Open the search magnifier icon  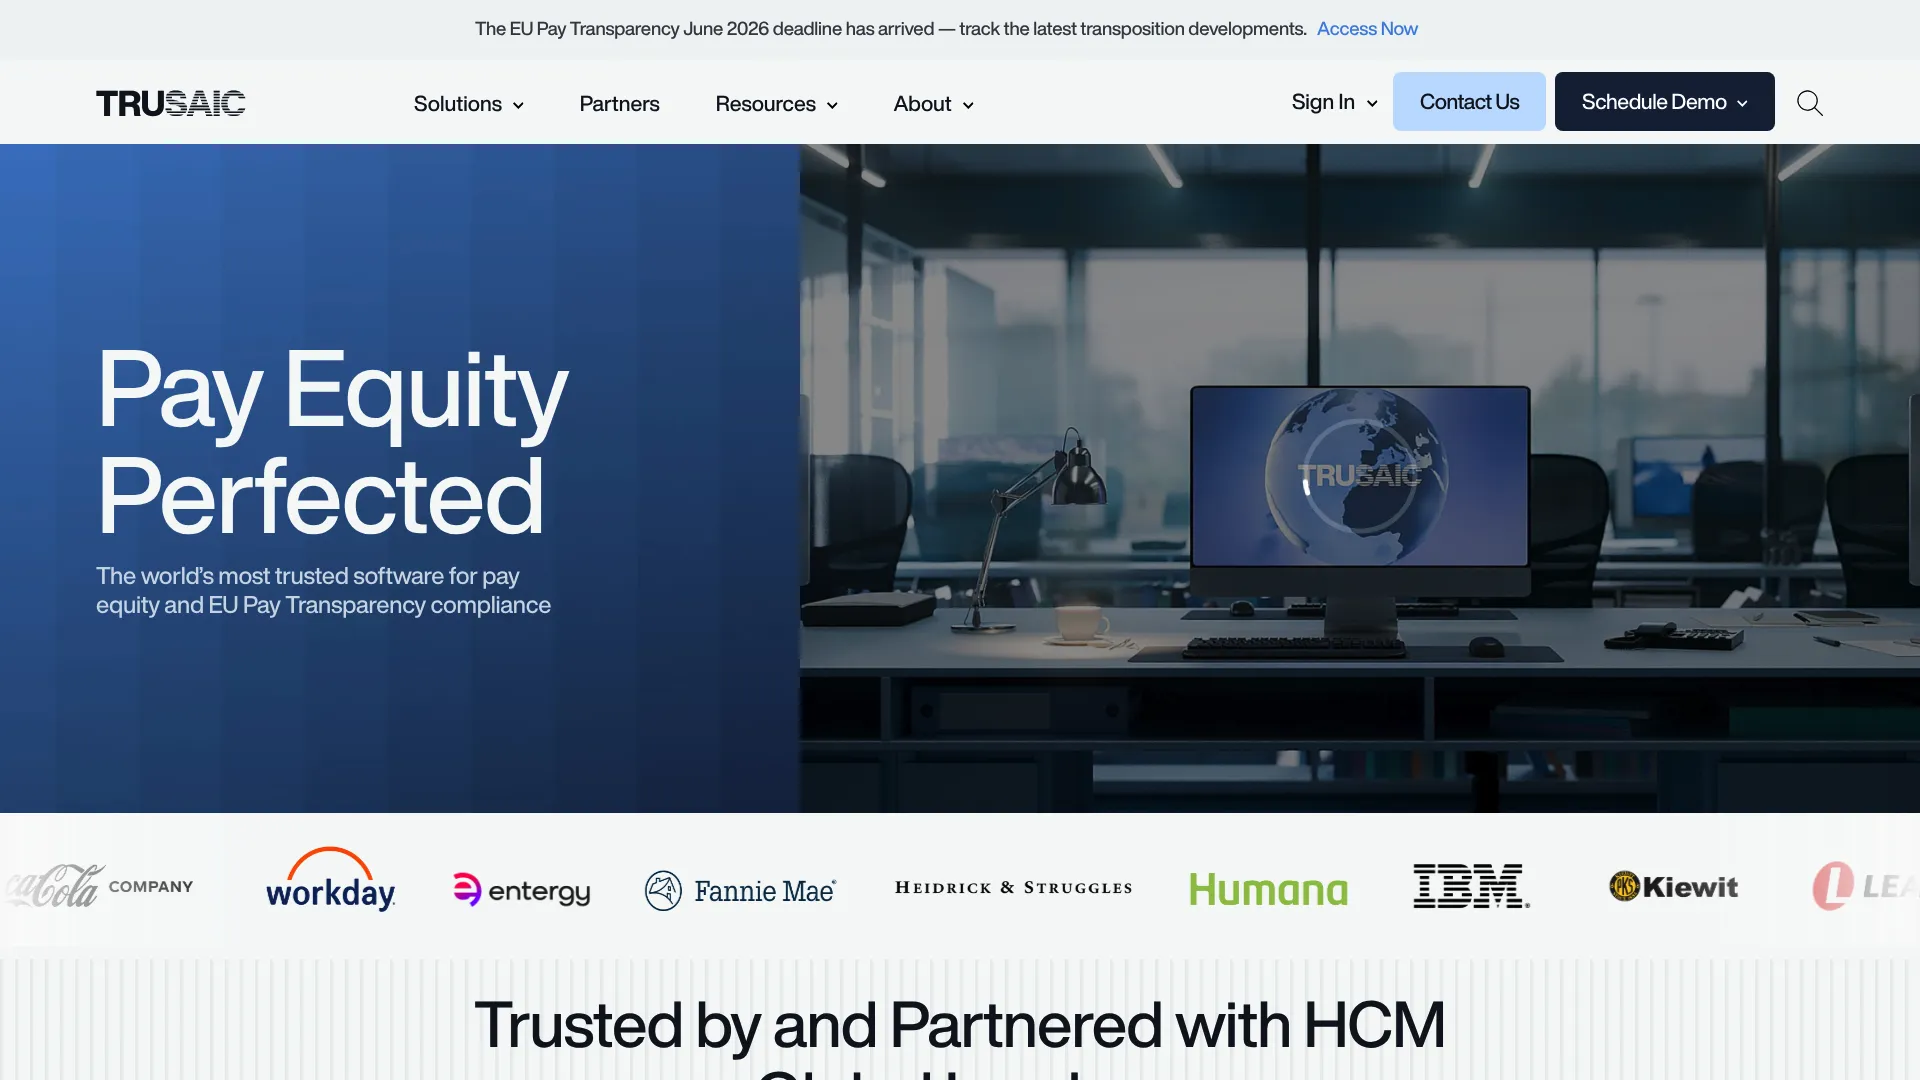(x=1809, y=103)
